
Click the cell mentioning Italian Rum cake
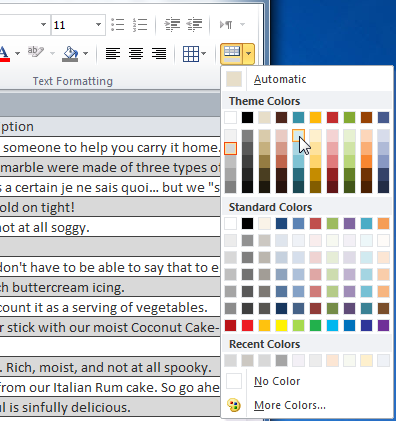(110, 387)
